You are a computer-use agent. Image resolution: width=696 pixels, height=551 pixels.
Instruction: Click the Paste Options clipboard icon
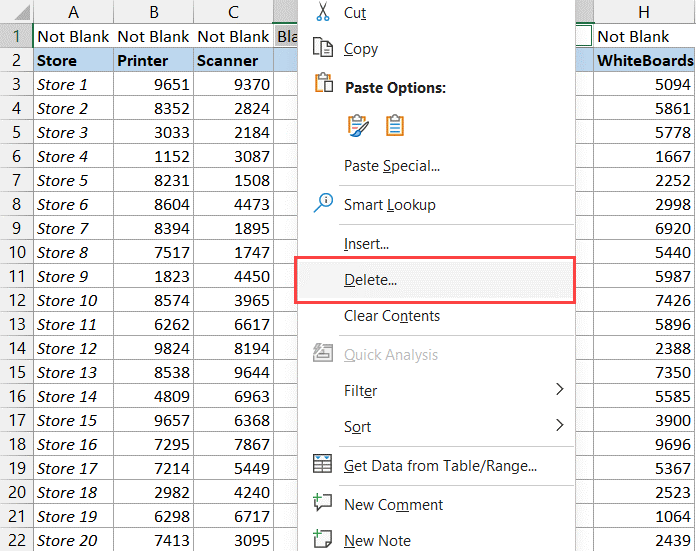point(324,83)
